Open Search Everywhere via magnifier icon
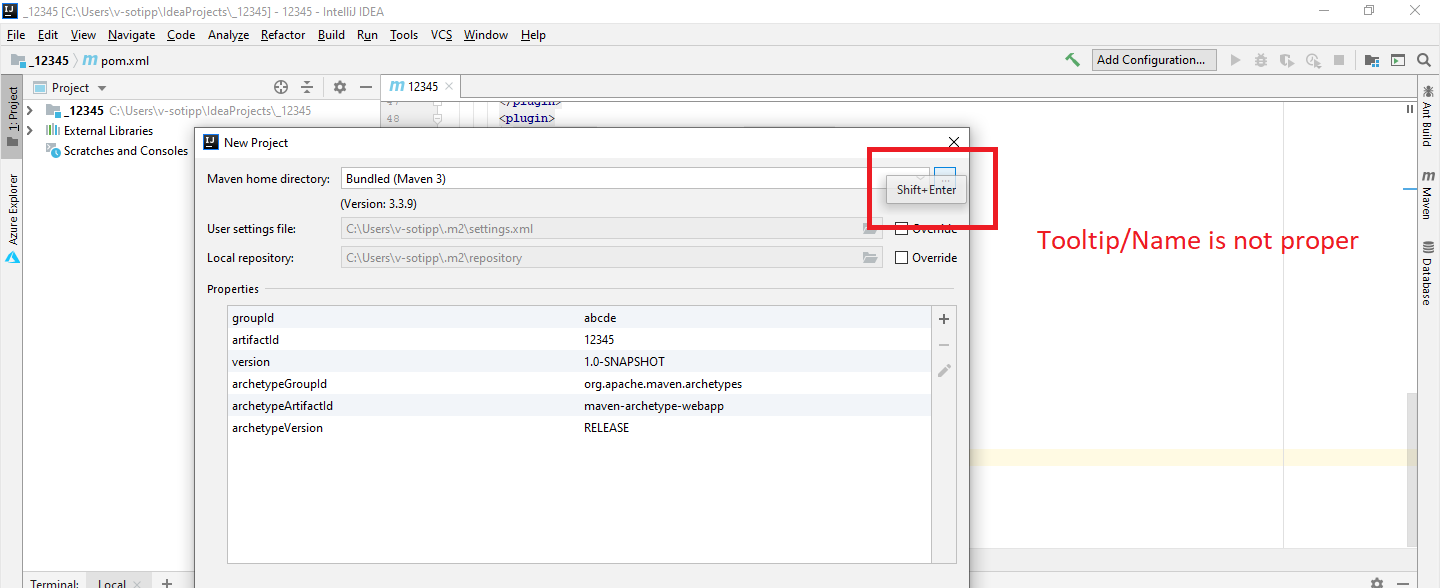Viewport: 1440px width, 588px height. [x=1424, y=60]
